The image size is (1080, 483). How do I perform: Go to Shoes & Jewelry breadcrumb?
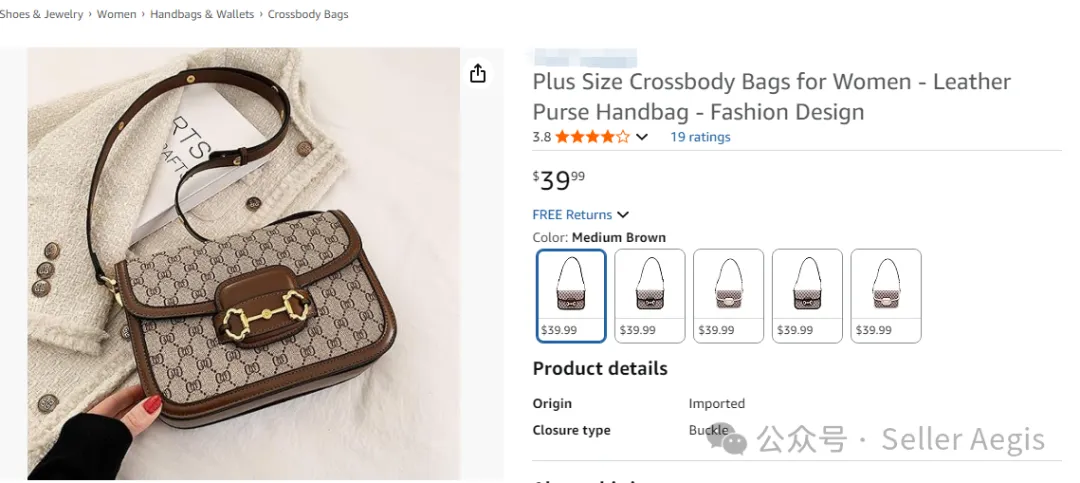41,15
